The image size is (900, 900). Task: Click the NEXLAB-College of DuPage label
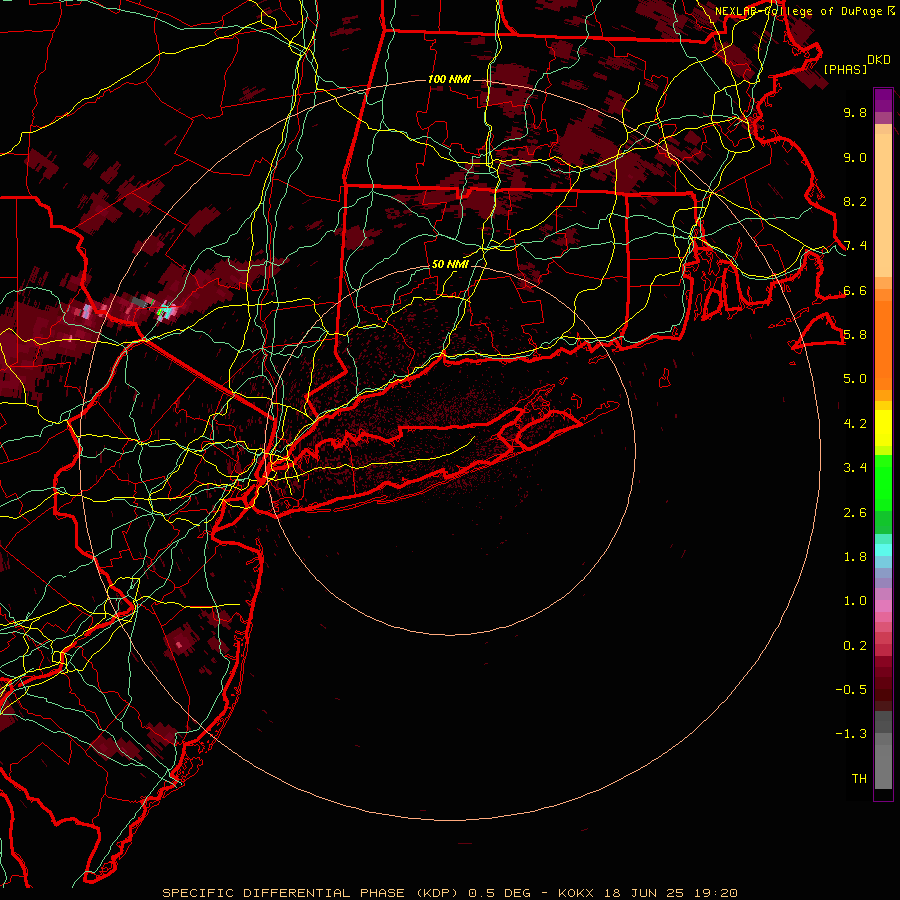click(798, 11)
